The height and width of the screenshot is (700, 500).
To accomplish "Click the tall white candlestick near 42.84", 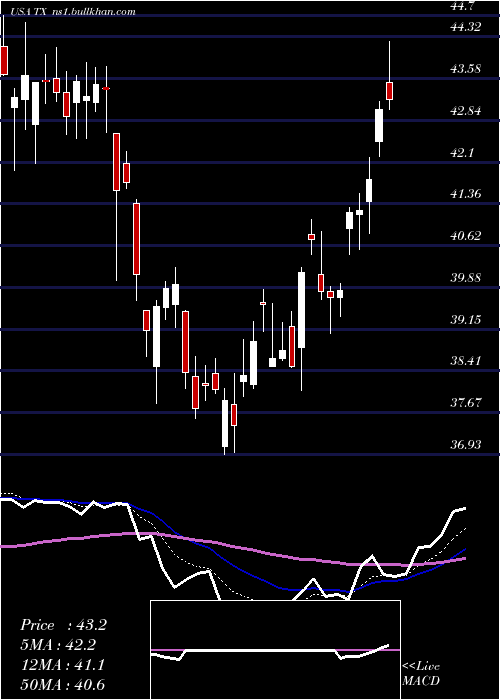I will (379, 125).
